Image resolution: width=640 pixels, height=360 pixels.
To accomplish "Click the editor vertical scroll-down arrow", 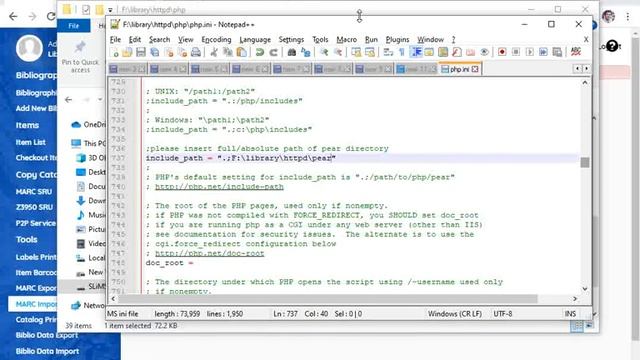I will [x=585, y=289].
